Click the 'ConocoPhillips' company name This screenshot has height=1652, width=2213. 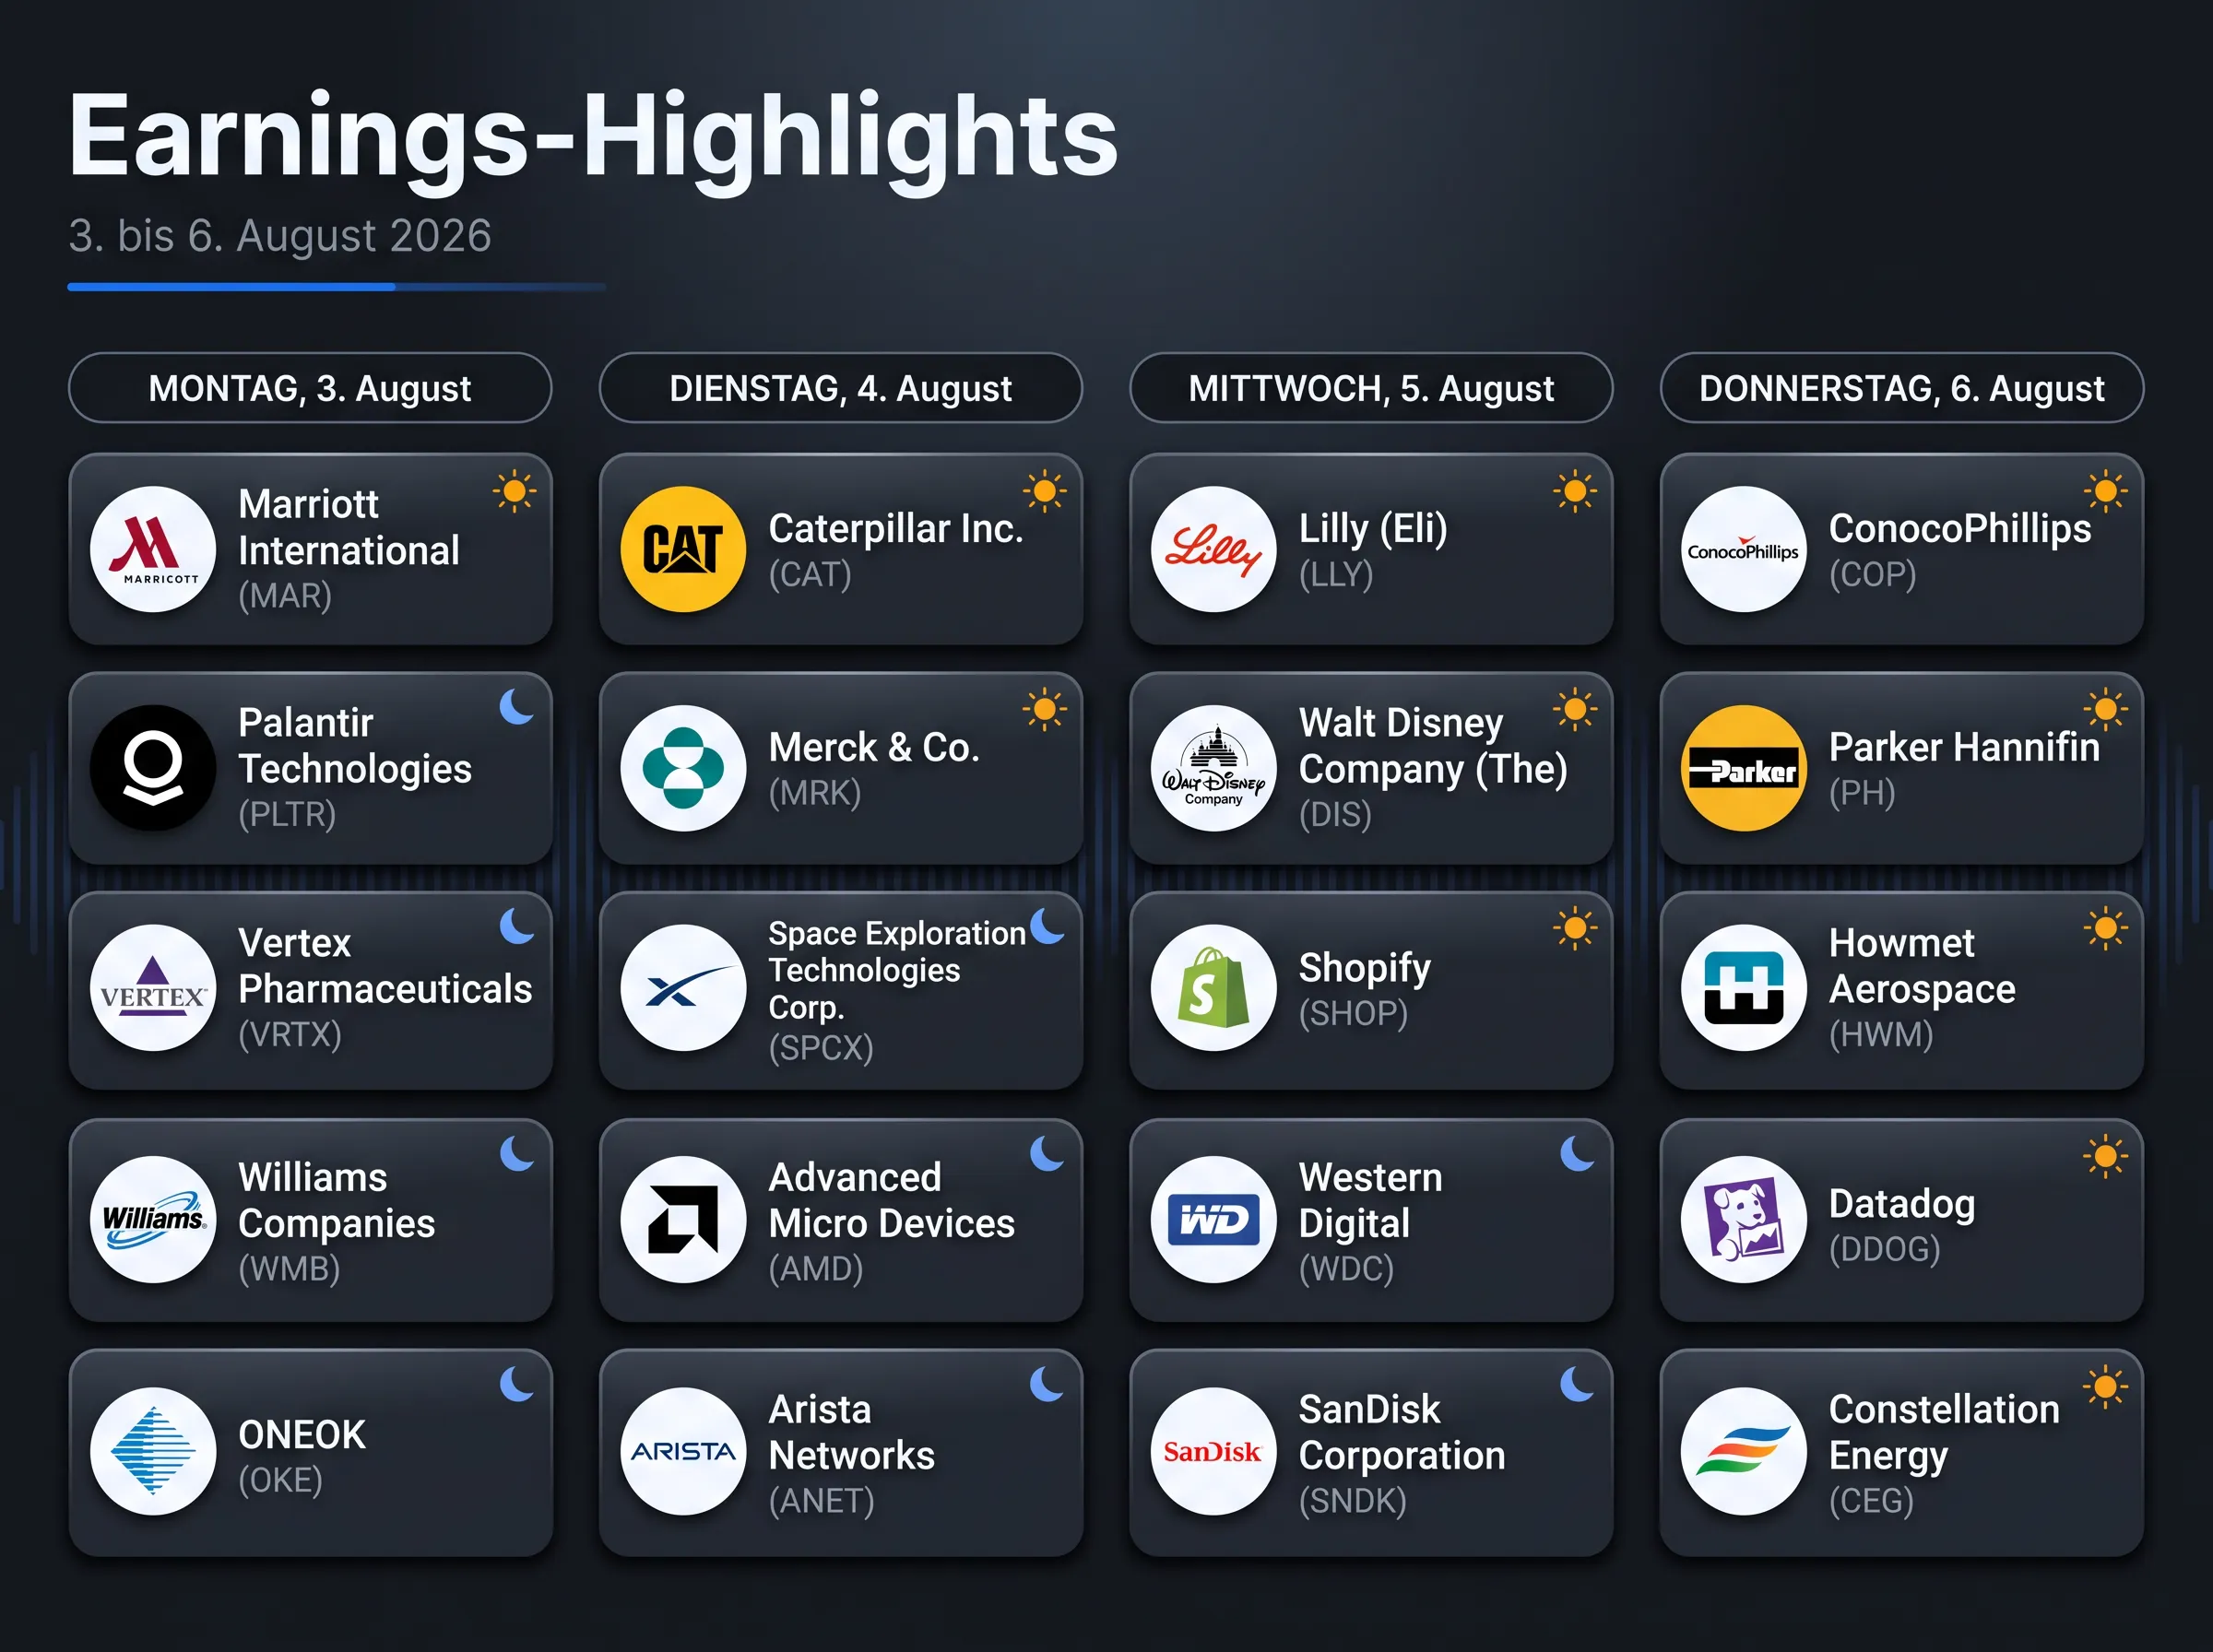(x=1960, y=528)
